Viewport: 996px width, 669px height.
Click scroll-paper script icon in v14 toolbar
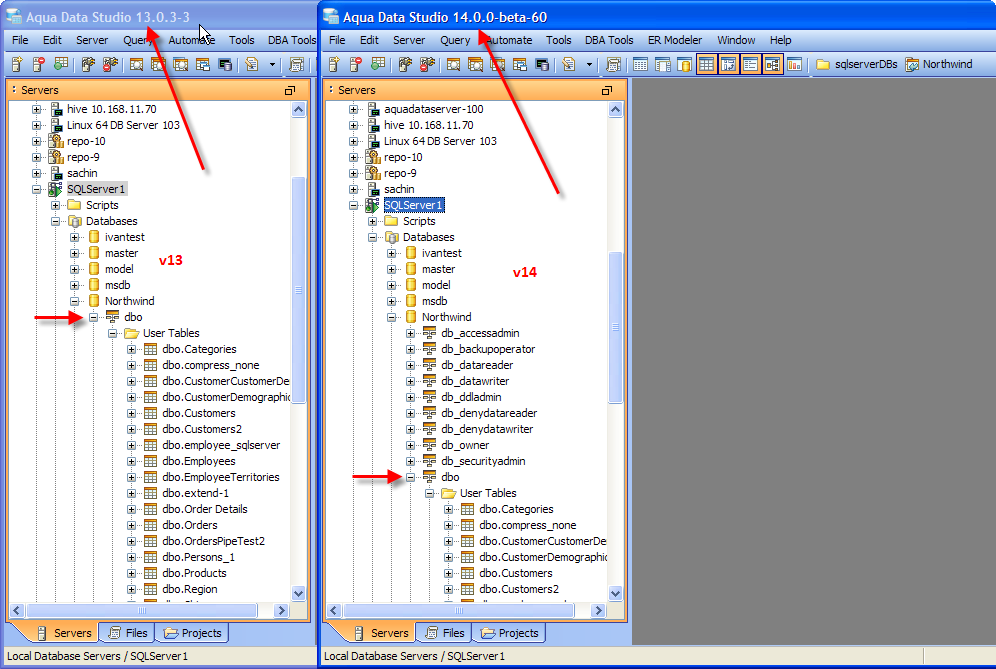coord(613,64)
